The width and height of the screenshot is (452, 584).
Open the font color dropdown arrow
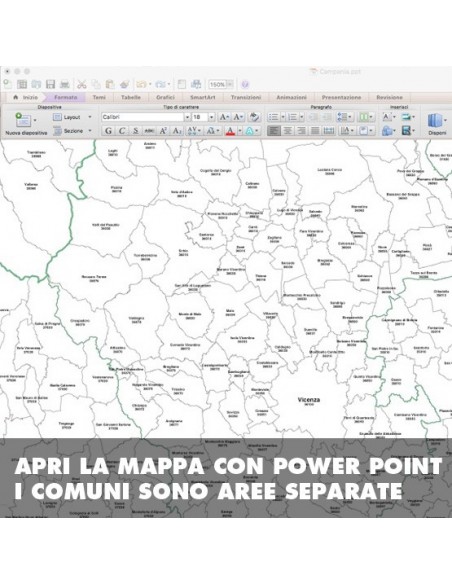(x=240, y=131)
